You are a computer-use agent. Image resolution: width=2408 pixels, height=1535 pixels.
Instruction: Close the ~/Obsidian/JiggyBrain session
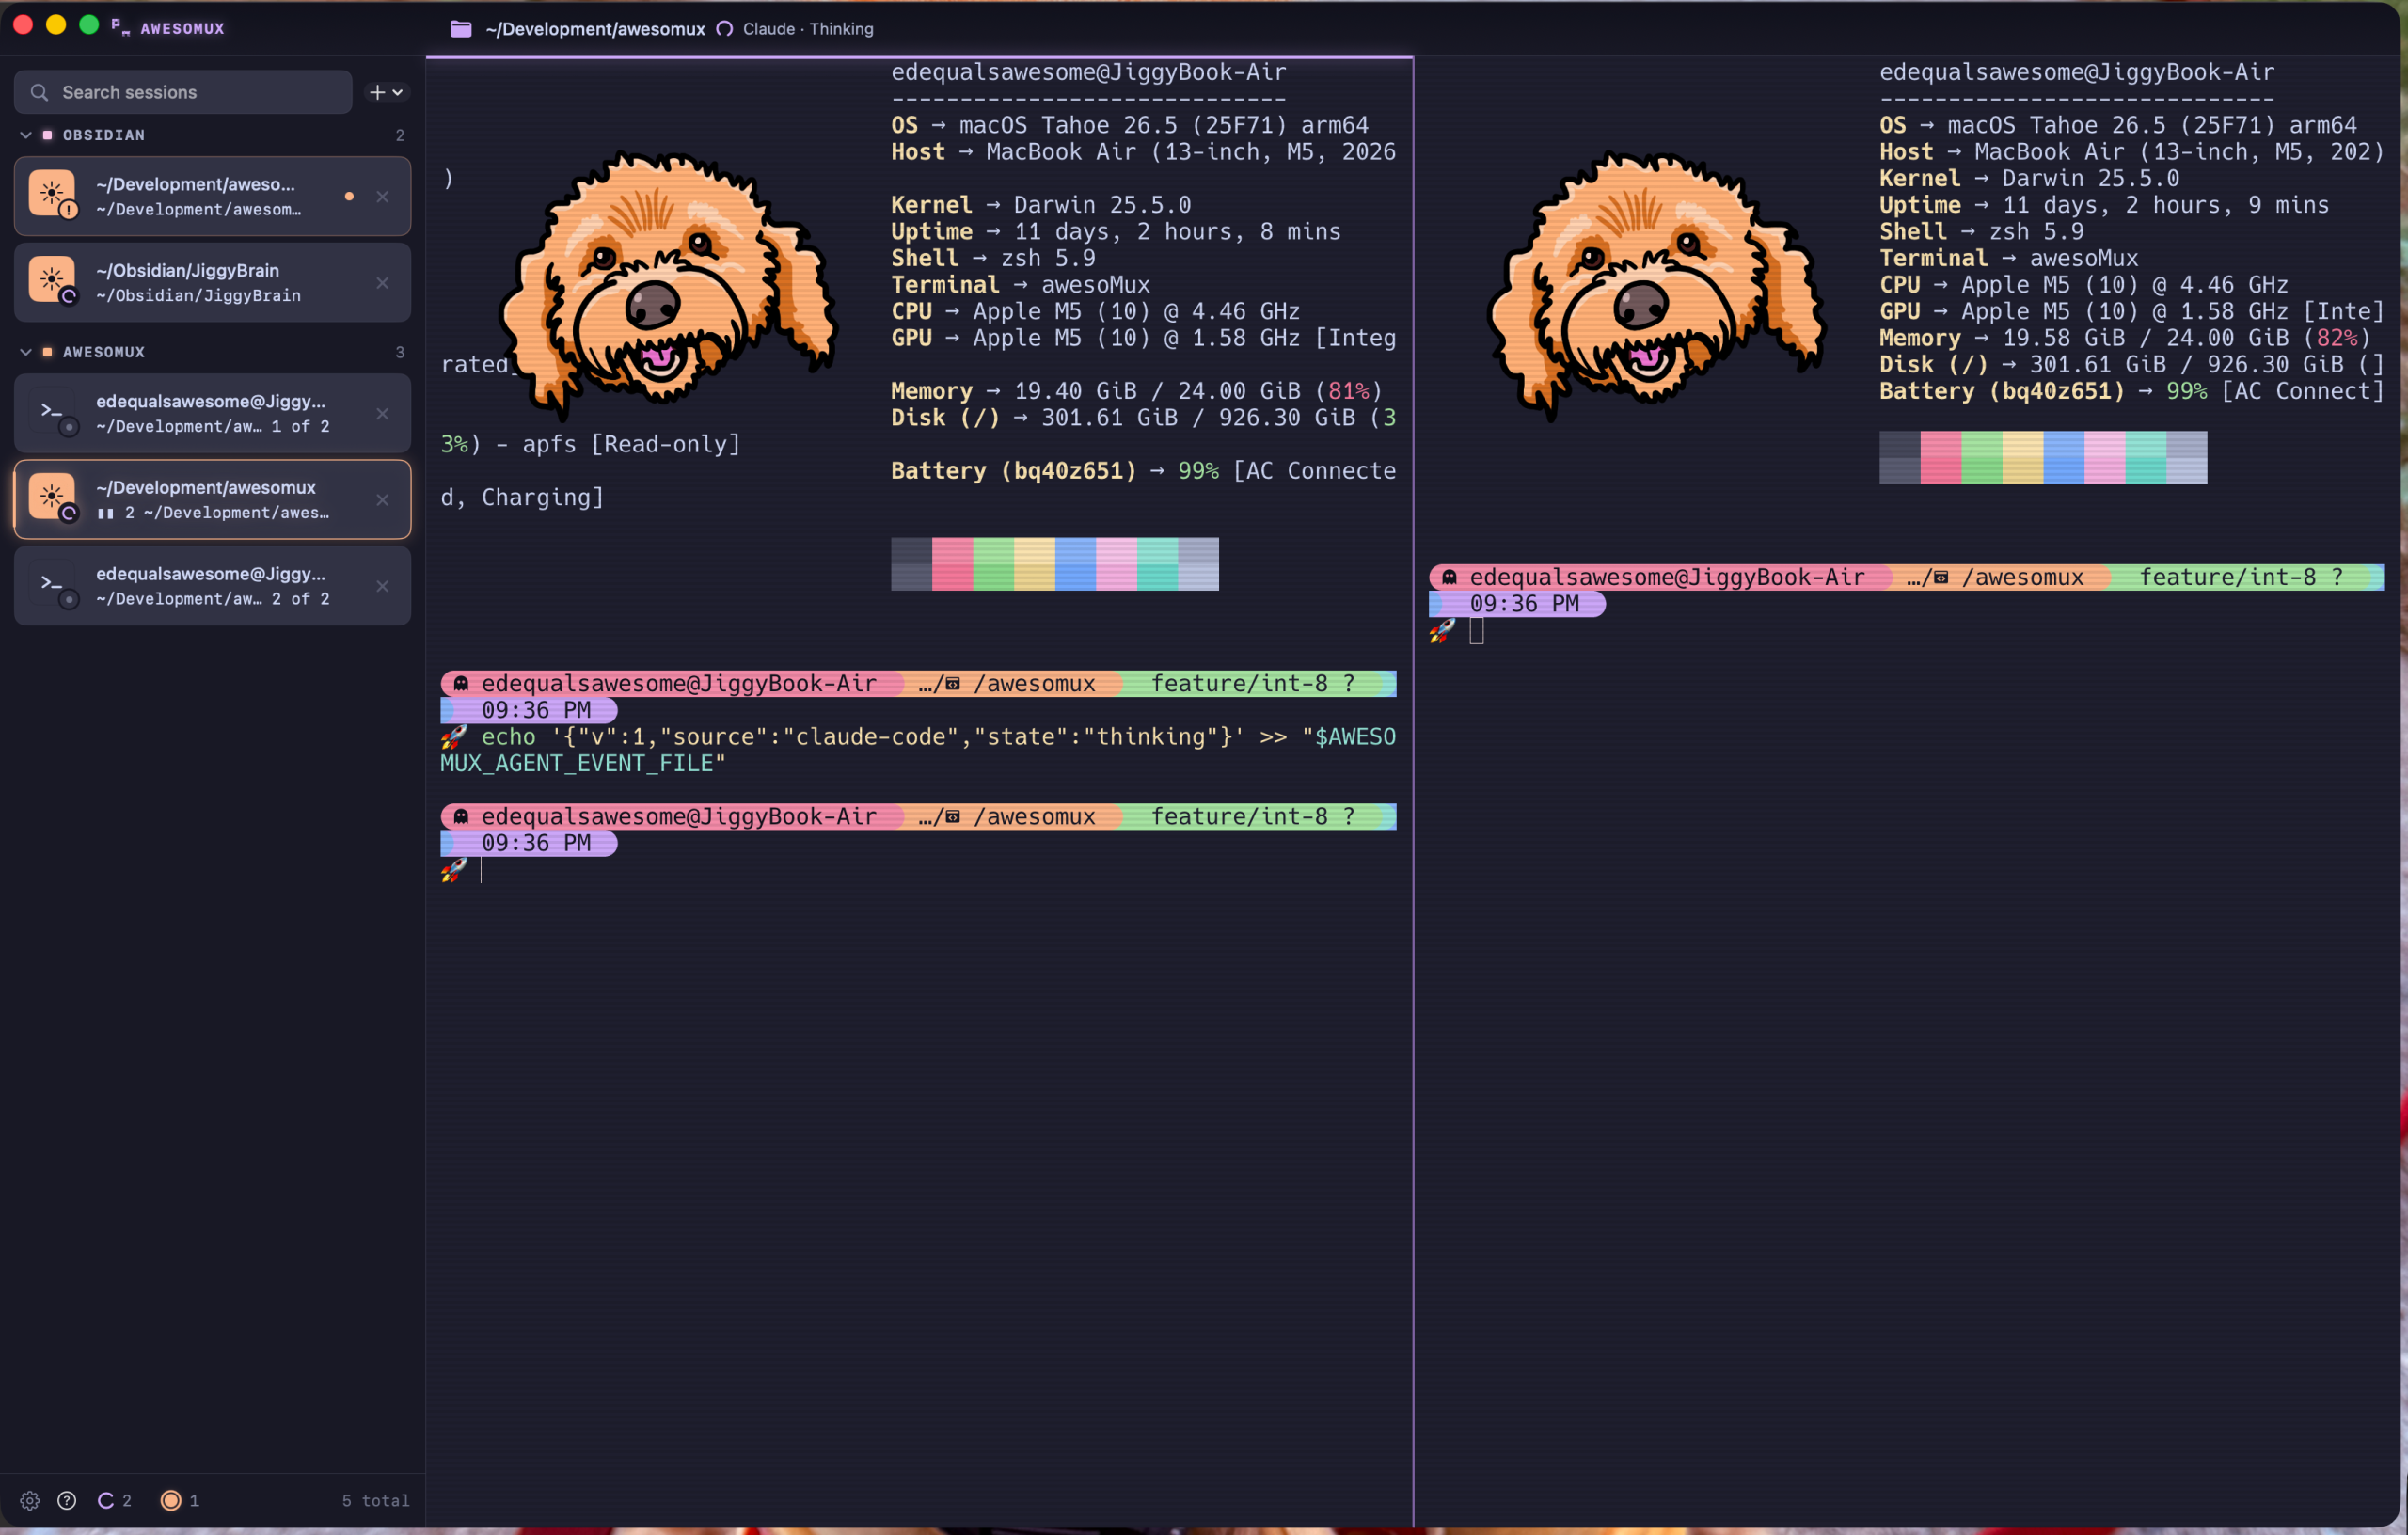(x=382, y=283)
